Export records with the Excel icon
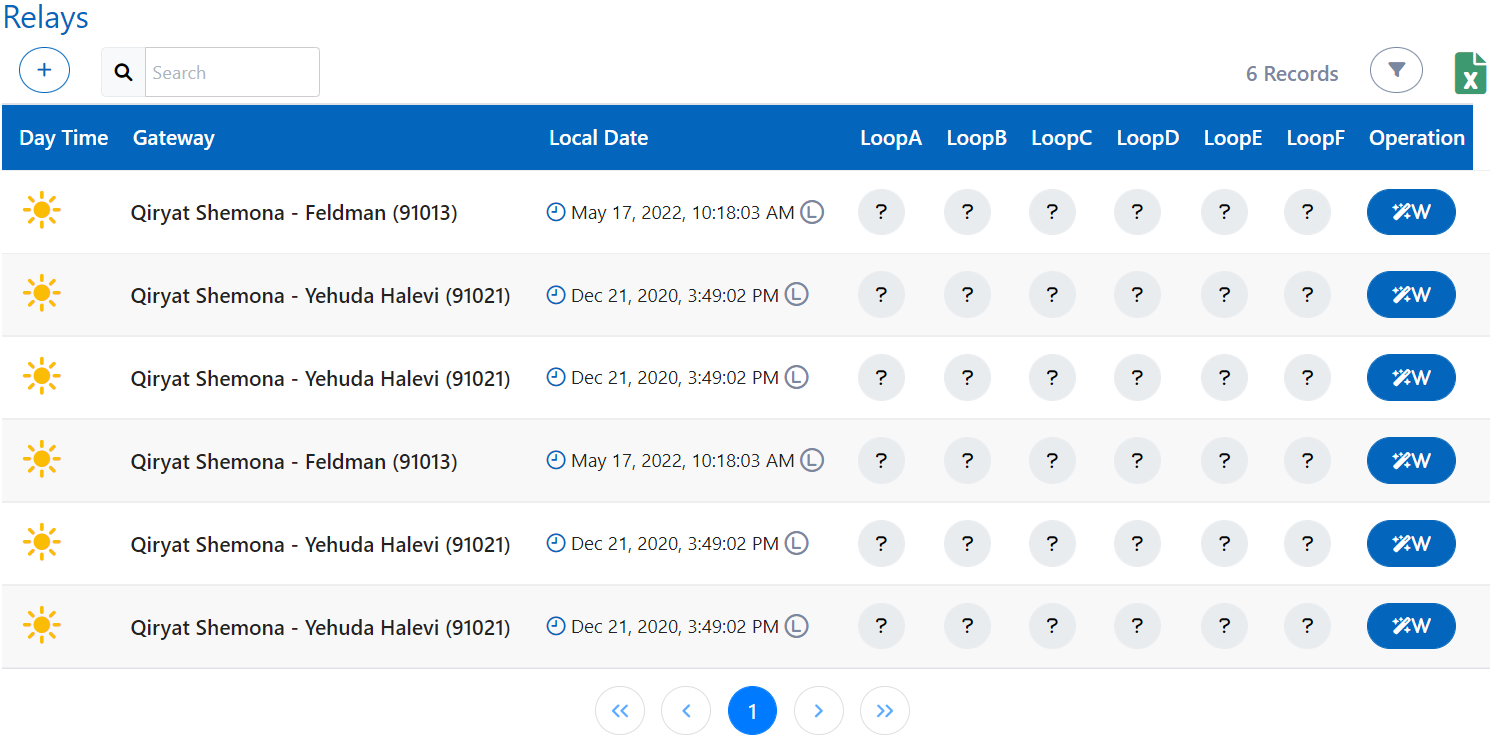The image size is (1490, 744). (1469, 73)
